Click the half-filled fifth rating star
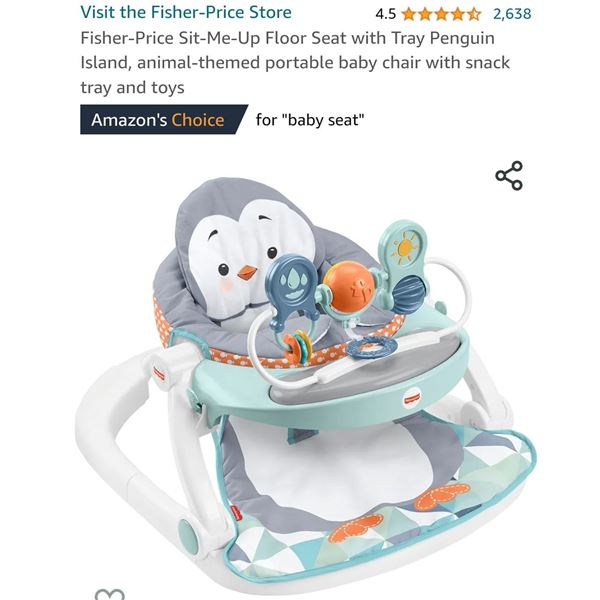 [474, 14]
